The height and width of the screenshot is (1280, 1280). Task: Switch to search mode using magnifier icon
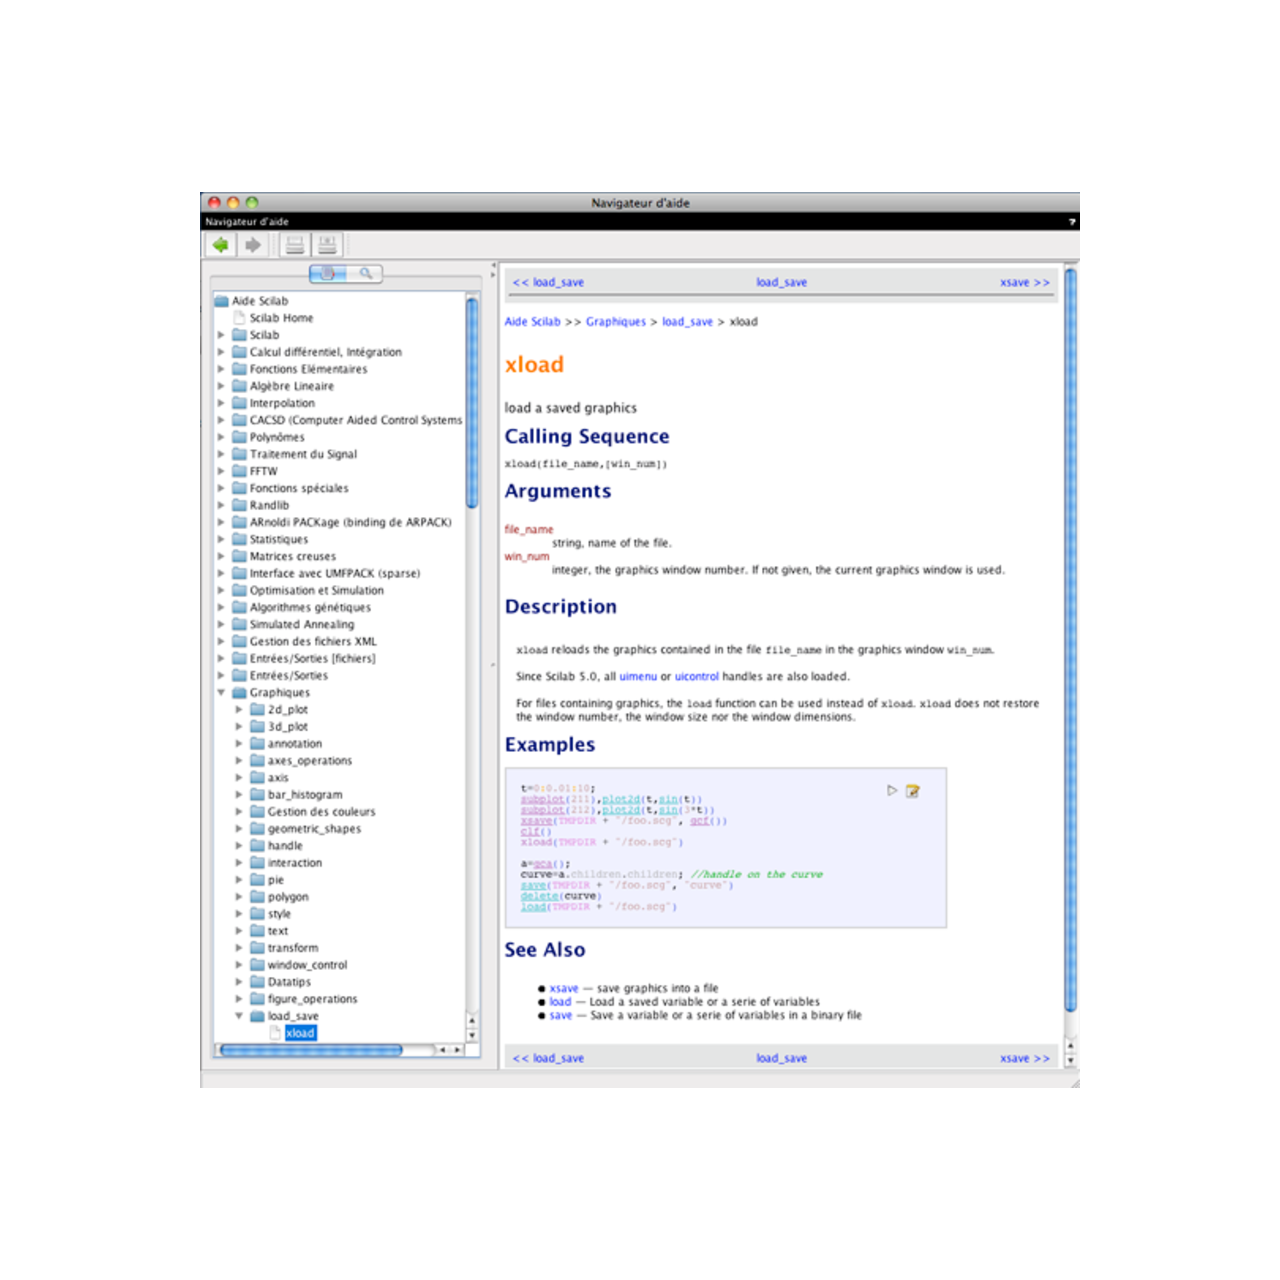[366, 272]
